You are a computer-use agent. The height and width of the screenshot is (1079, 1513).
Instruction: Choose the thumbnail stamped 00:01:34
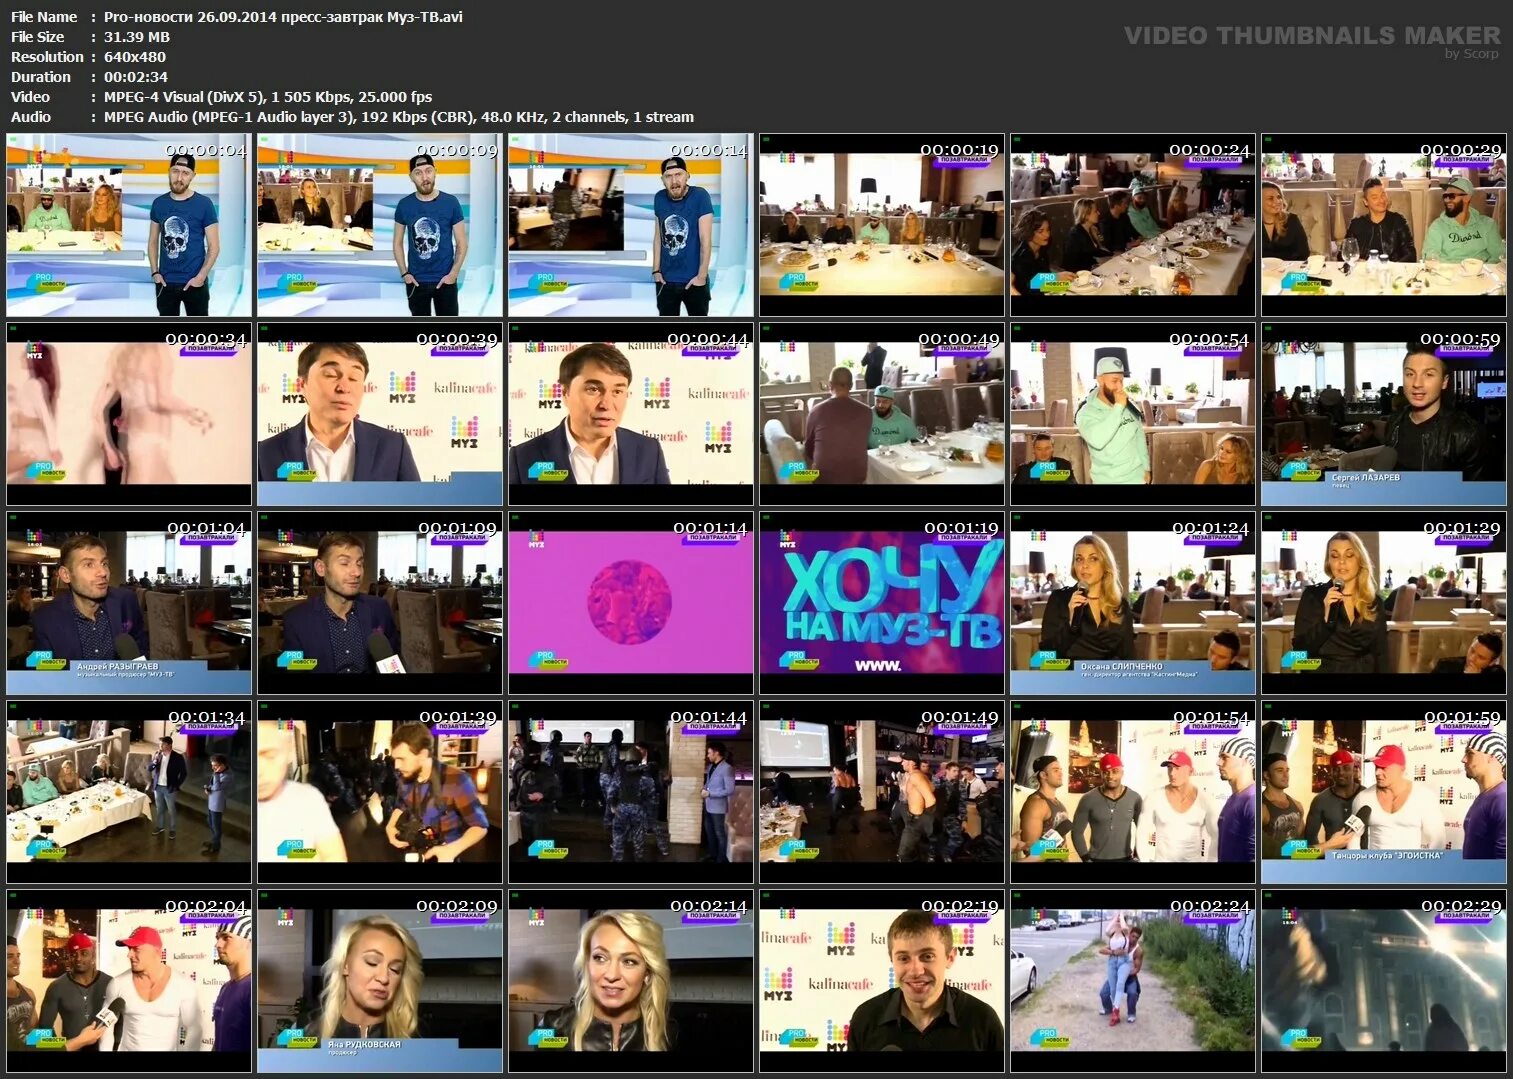(129, 792)
